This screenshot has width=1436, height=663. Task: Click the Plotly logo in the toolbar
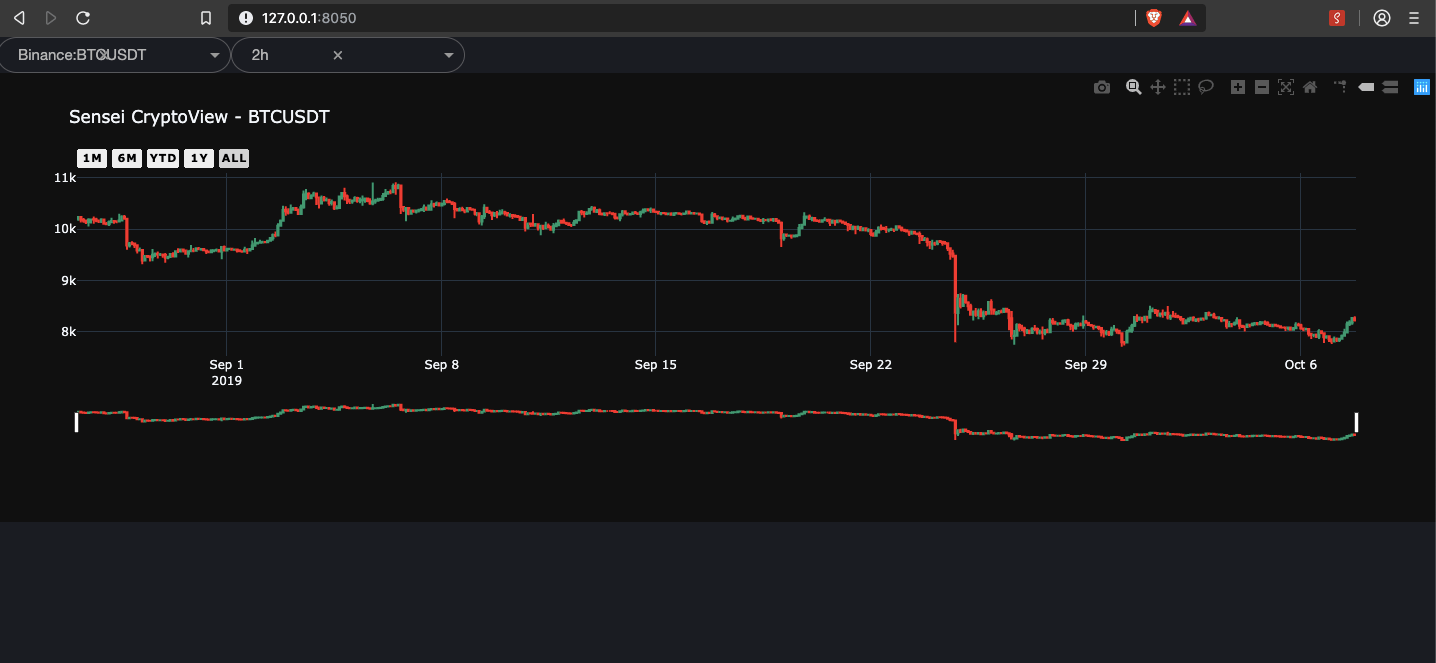point(1421,87)
